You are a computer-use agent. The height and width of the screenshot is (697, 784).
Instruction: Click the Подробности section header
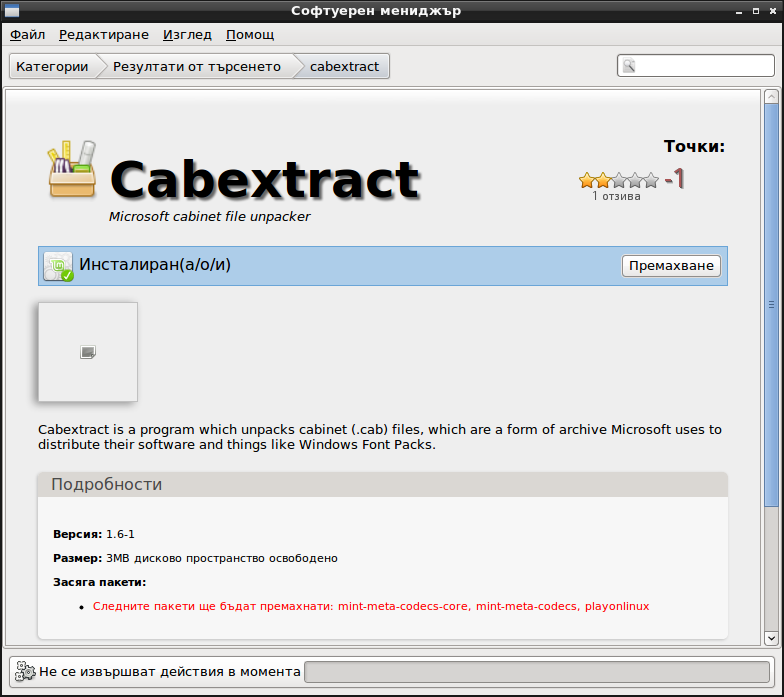click(x=382, y=484)
